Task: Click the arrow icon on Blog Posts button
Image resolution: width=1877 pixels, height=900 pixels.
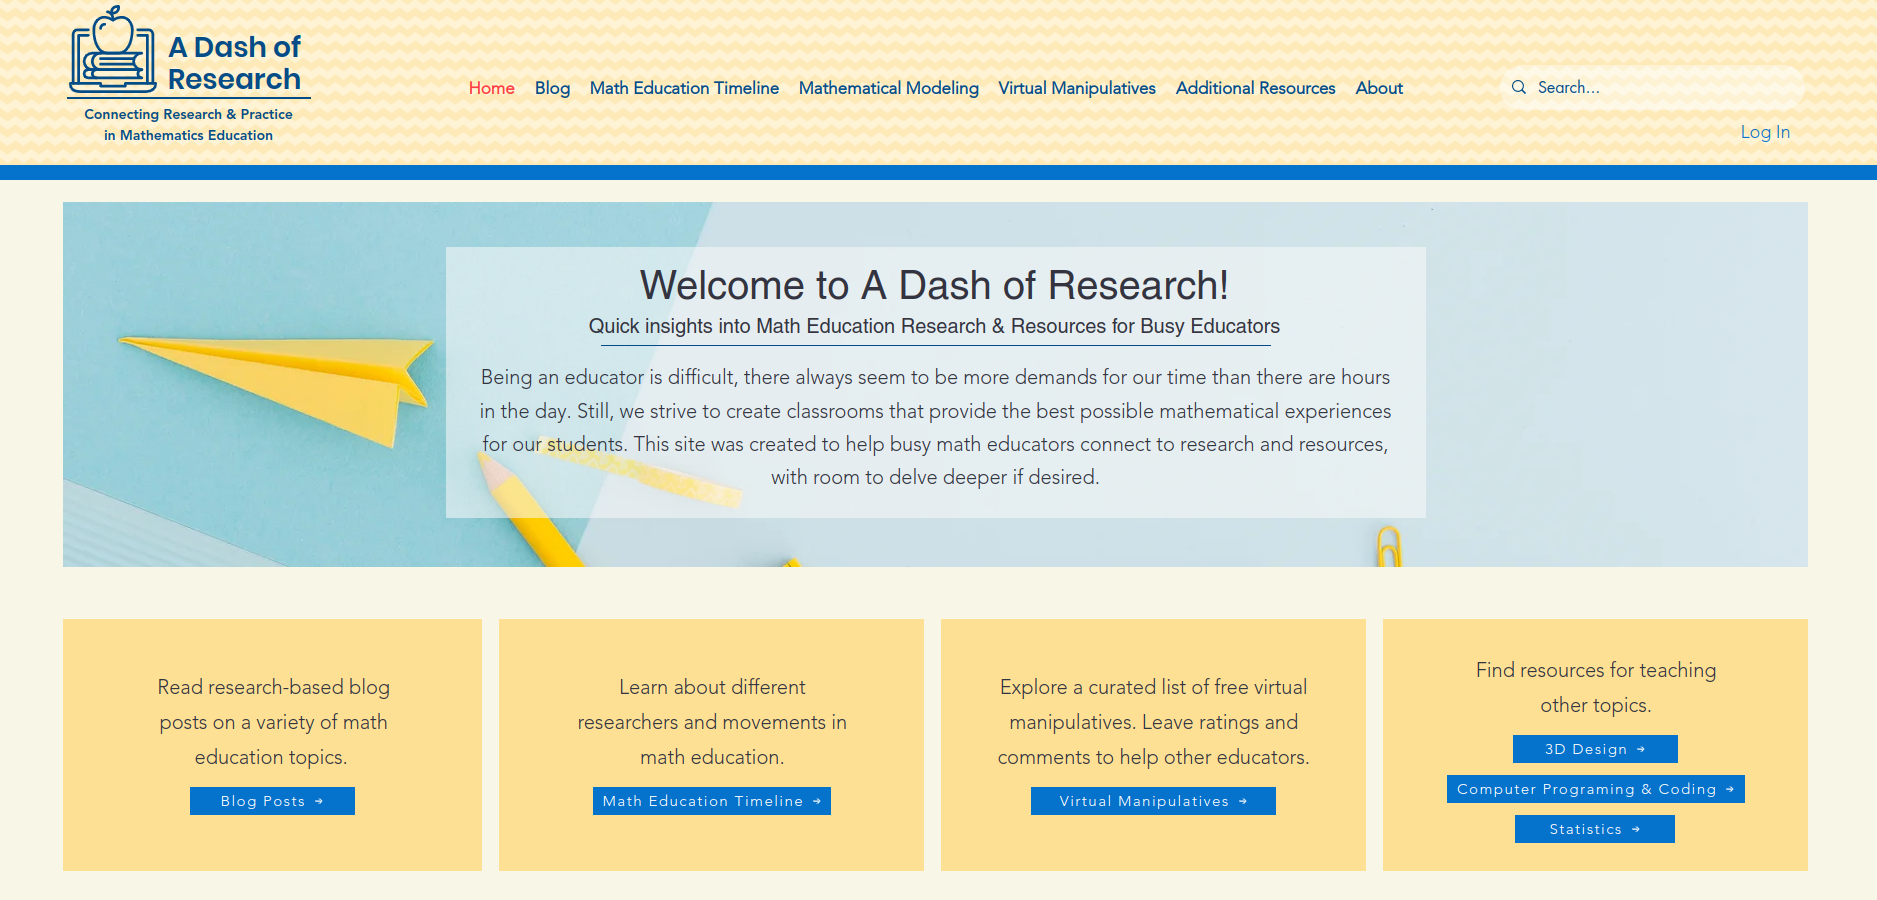Action: 319,800
